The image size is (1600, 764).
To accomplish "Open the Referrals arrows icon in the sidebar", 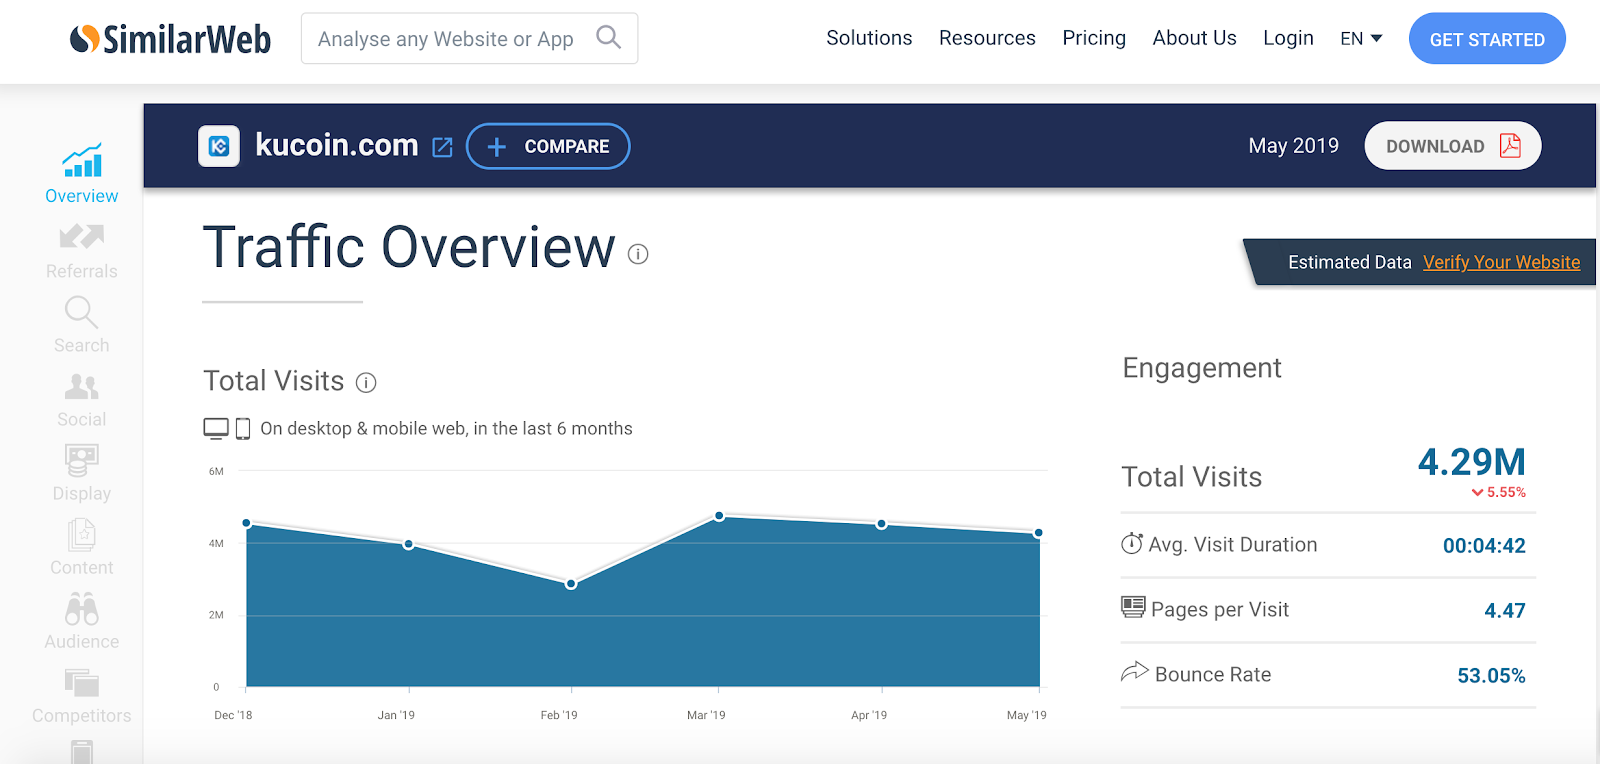I will click(x=82, y=237).
